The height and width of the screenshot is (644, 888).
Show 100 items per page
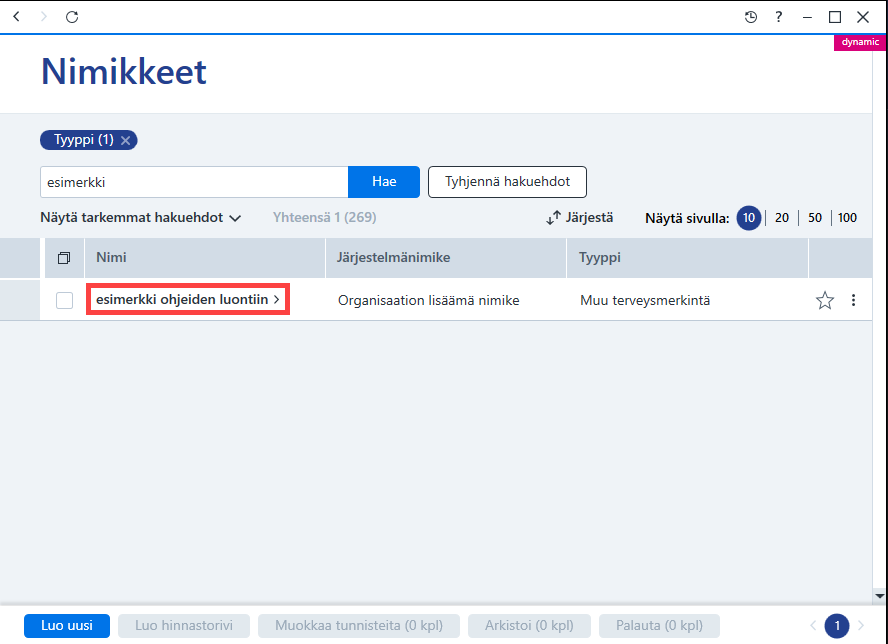[847, 218]
